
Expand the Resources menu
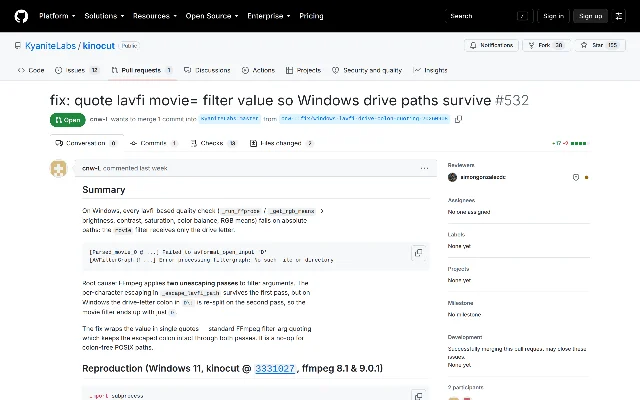pos(155,16)
